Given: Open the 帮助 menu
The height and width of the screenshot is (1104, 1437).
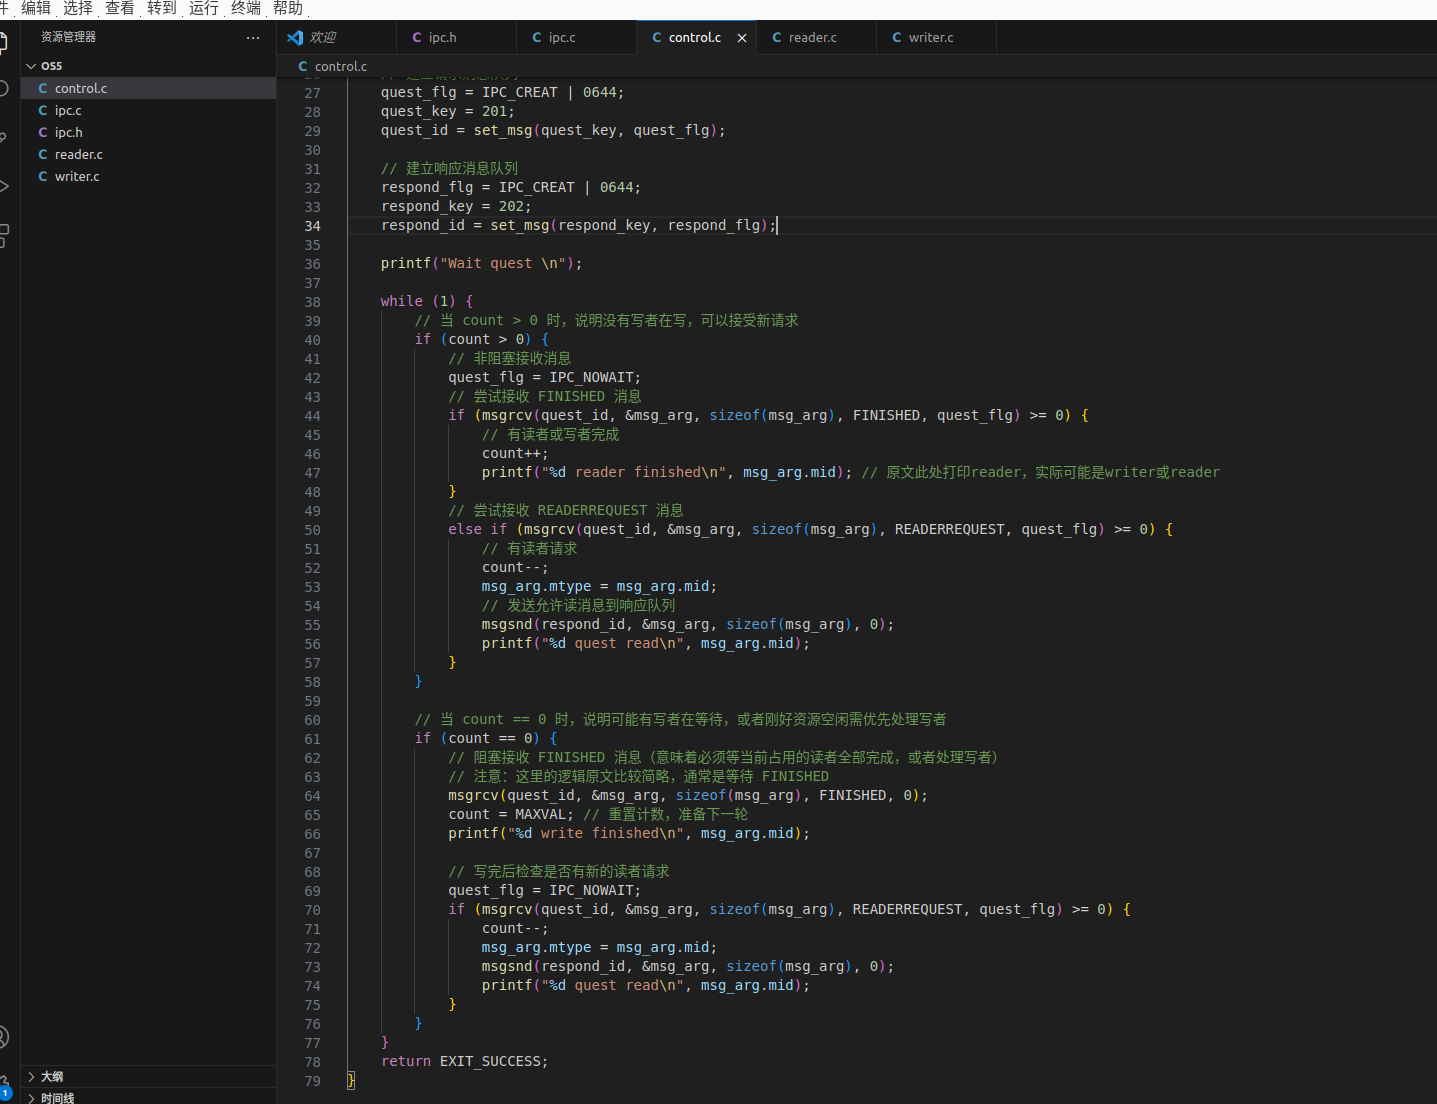Looking at the screenshot, I should click(x=288, y=8).
